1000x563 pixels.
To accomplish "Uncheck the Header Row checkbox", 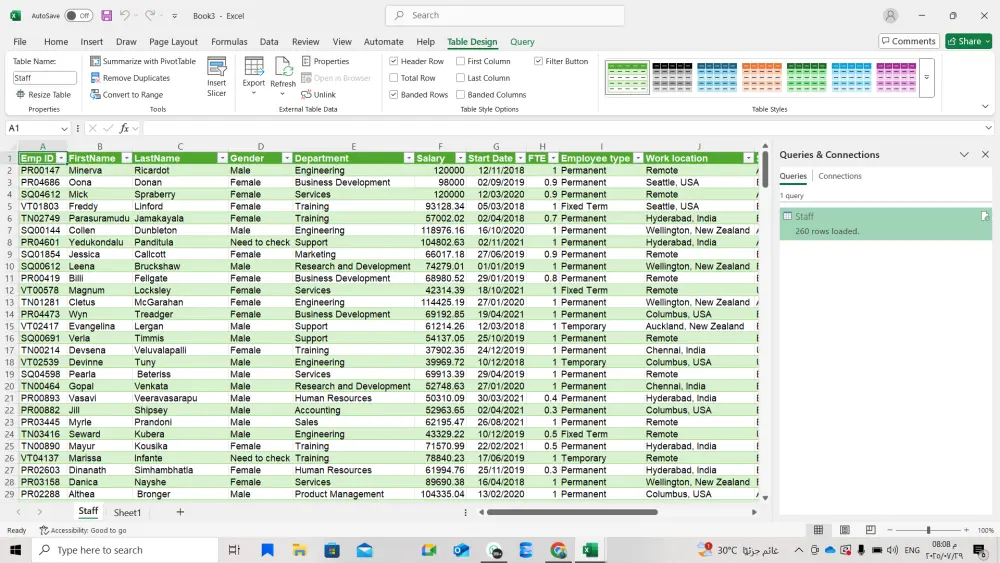I will click(x=393, y=61).
